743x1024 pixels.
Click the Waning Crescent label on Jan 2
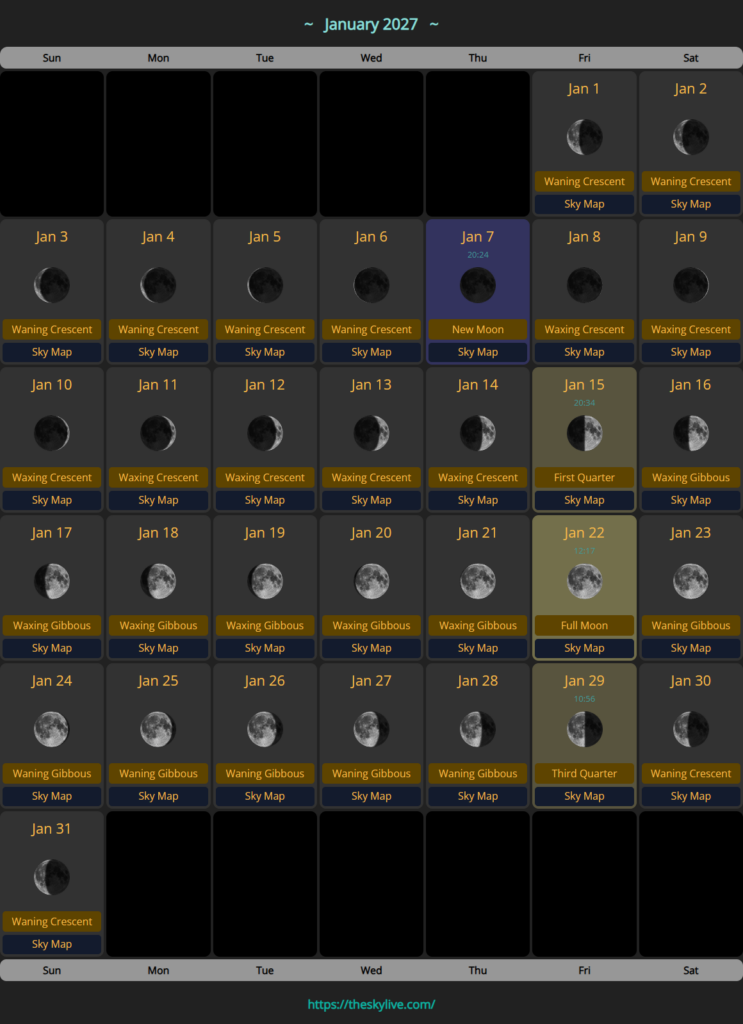tap(691, 182)
